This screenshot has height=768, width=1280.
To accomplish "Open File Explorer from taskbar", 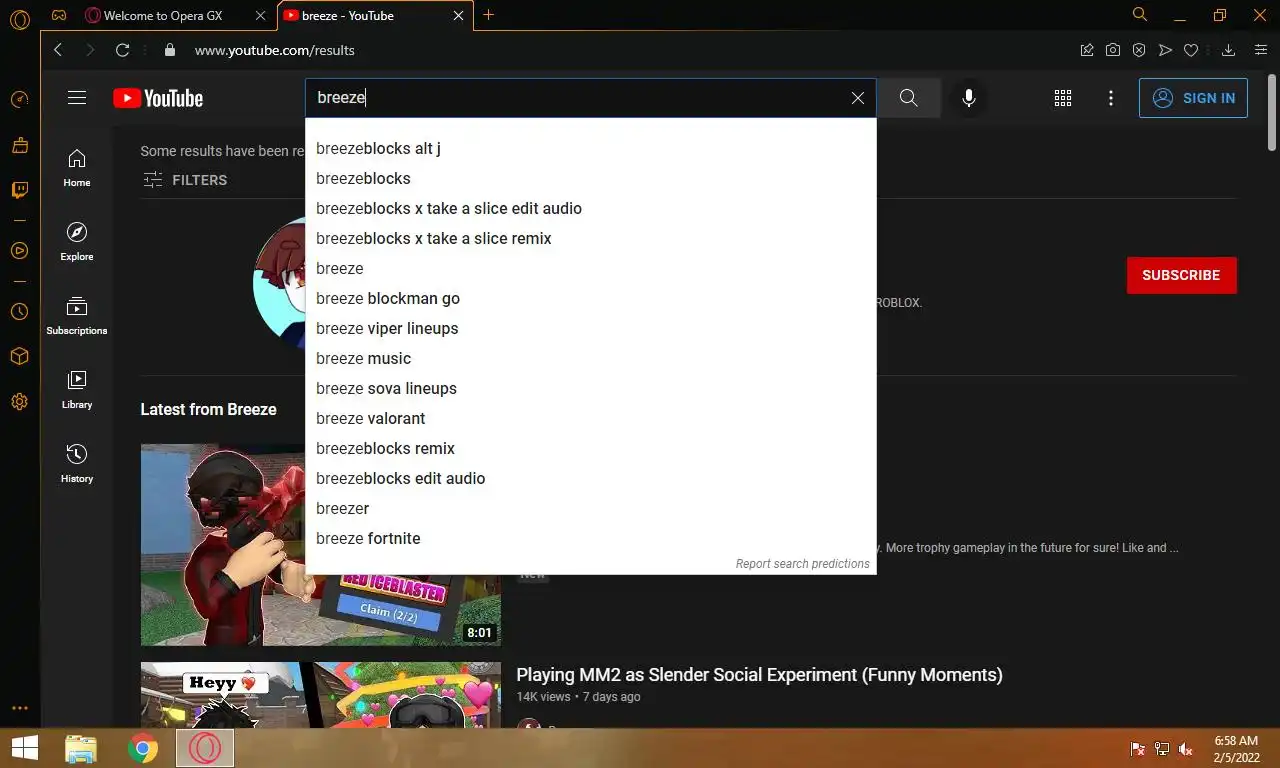I will click(81, 748).
